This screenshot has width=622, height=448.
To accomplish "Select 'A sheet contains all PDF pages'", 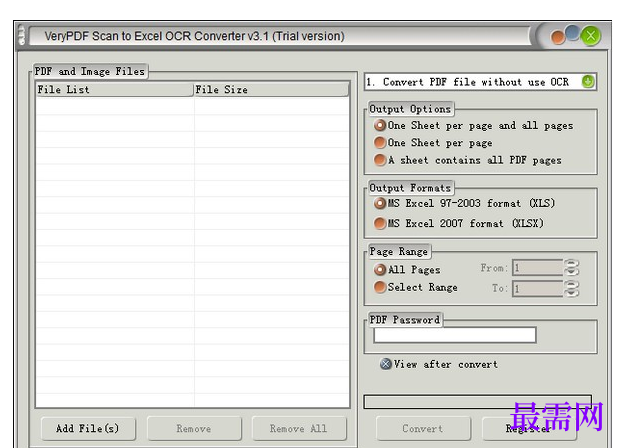I will coord(468,160).
